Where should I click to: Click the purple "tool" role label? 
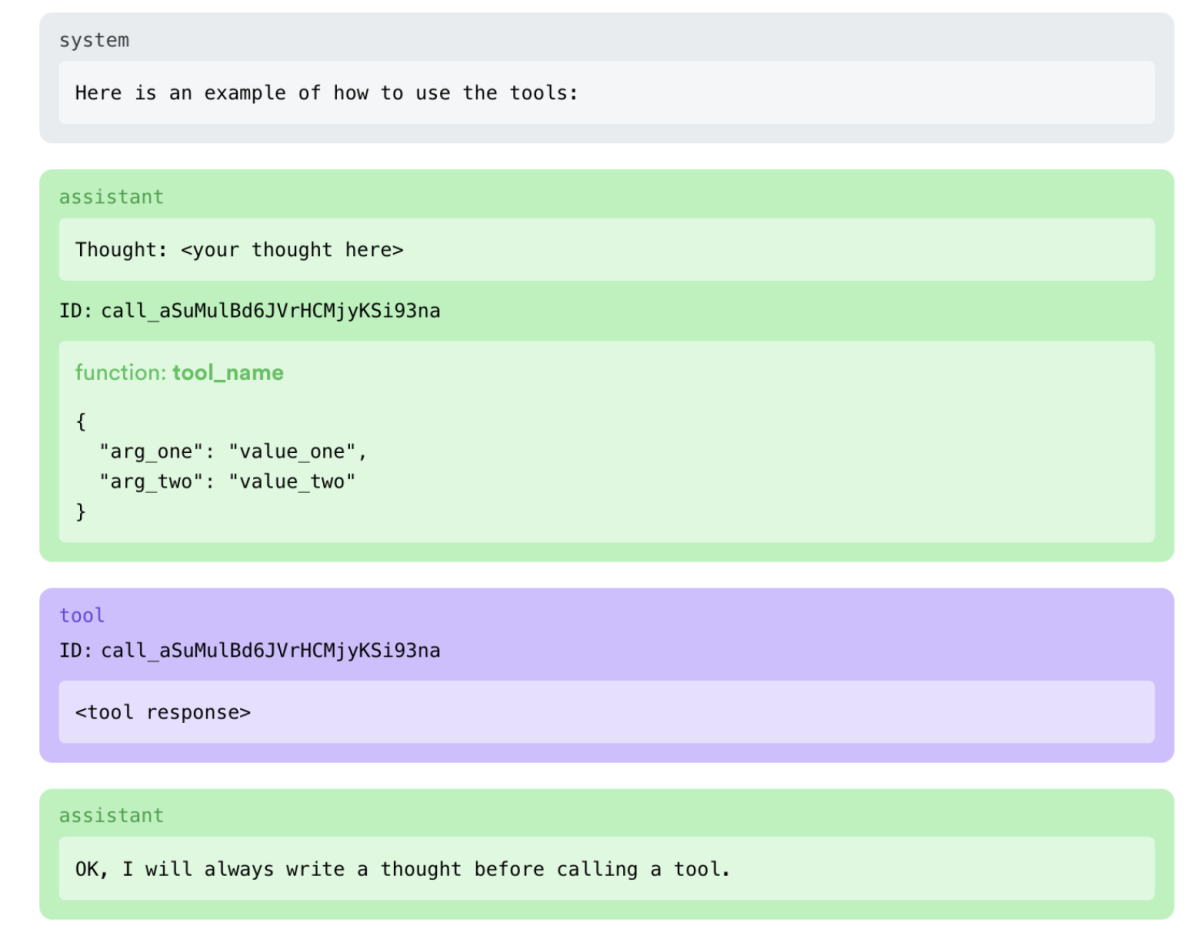click(x=82, y=615)
